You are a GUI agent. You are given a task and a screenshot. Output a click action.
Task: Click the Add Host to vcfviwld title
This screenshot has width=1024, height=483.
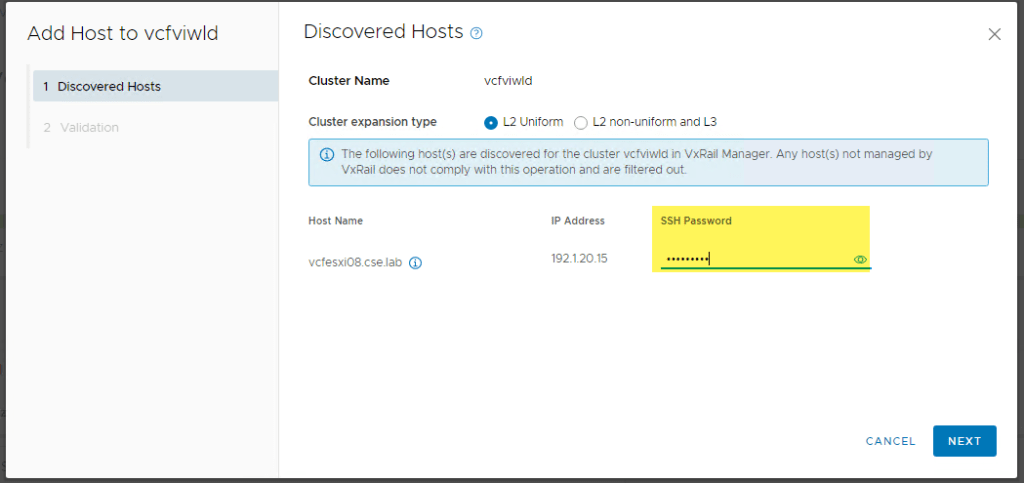tap(123, 34)
